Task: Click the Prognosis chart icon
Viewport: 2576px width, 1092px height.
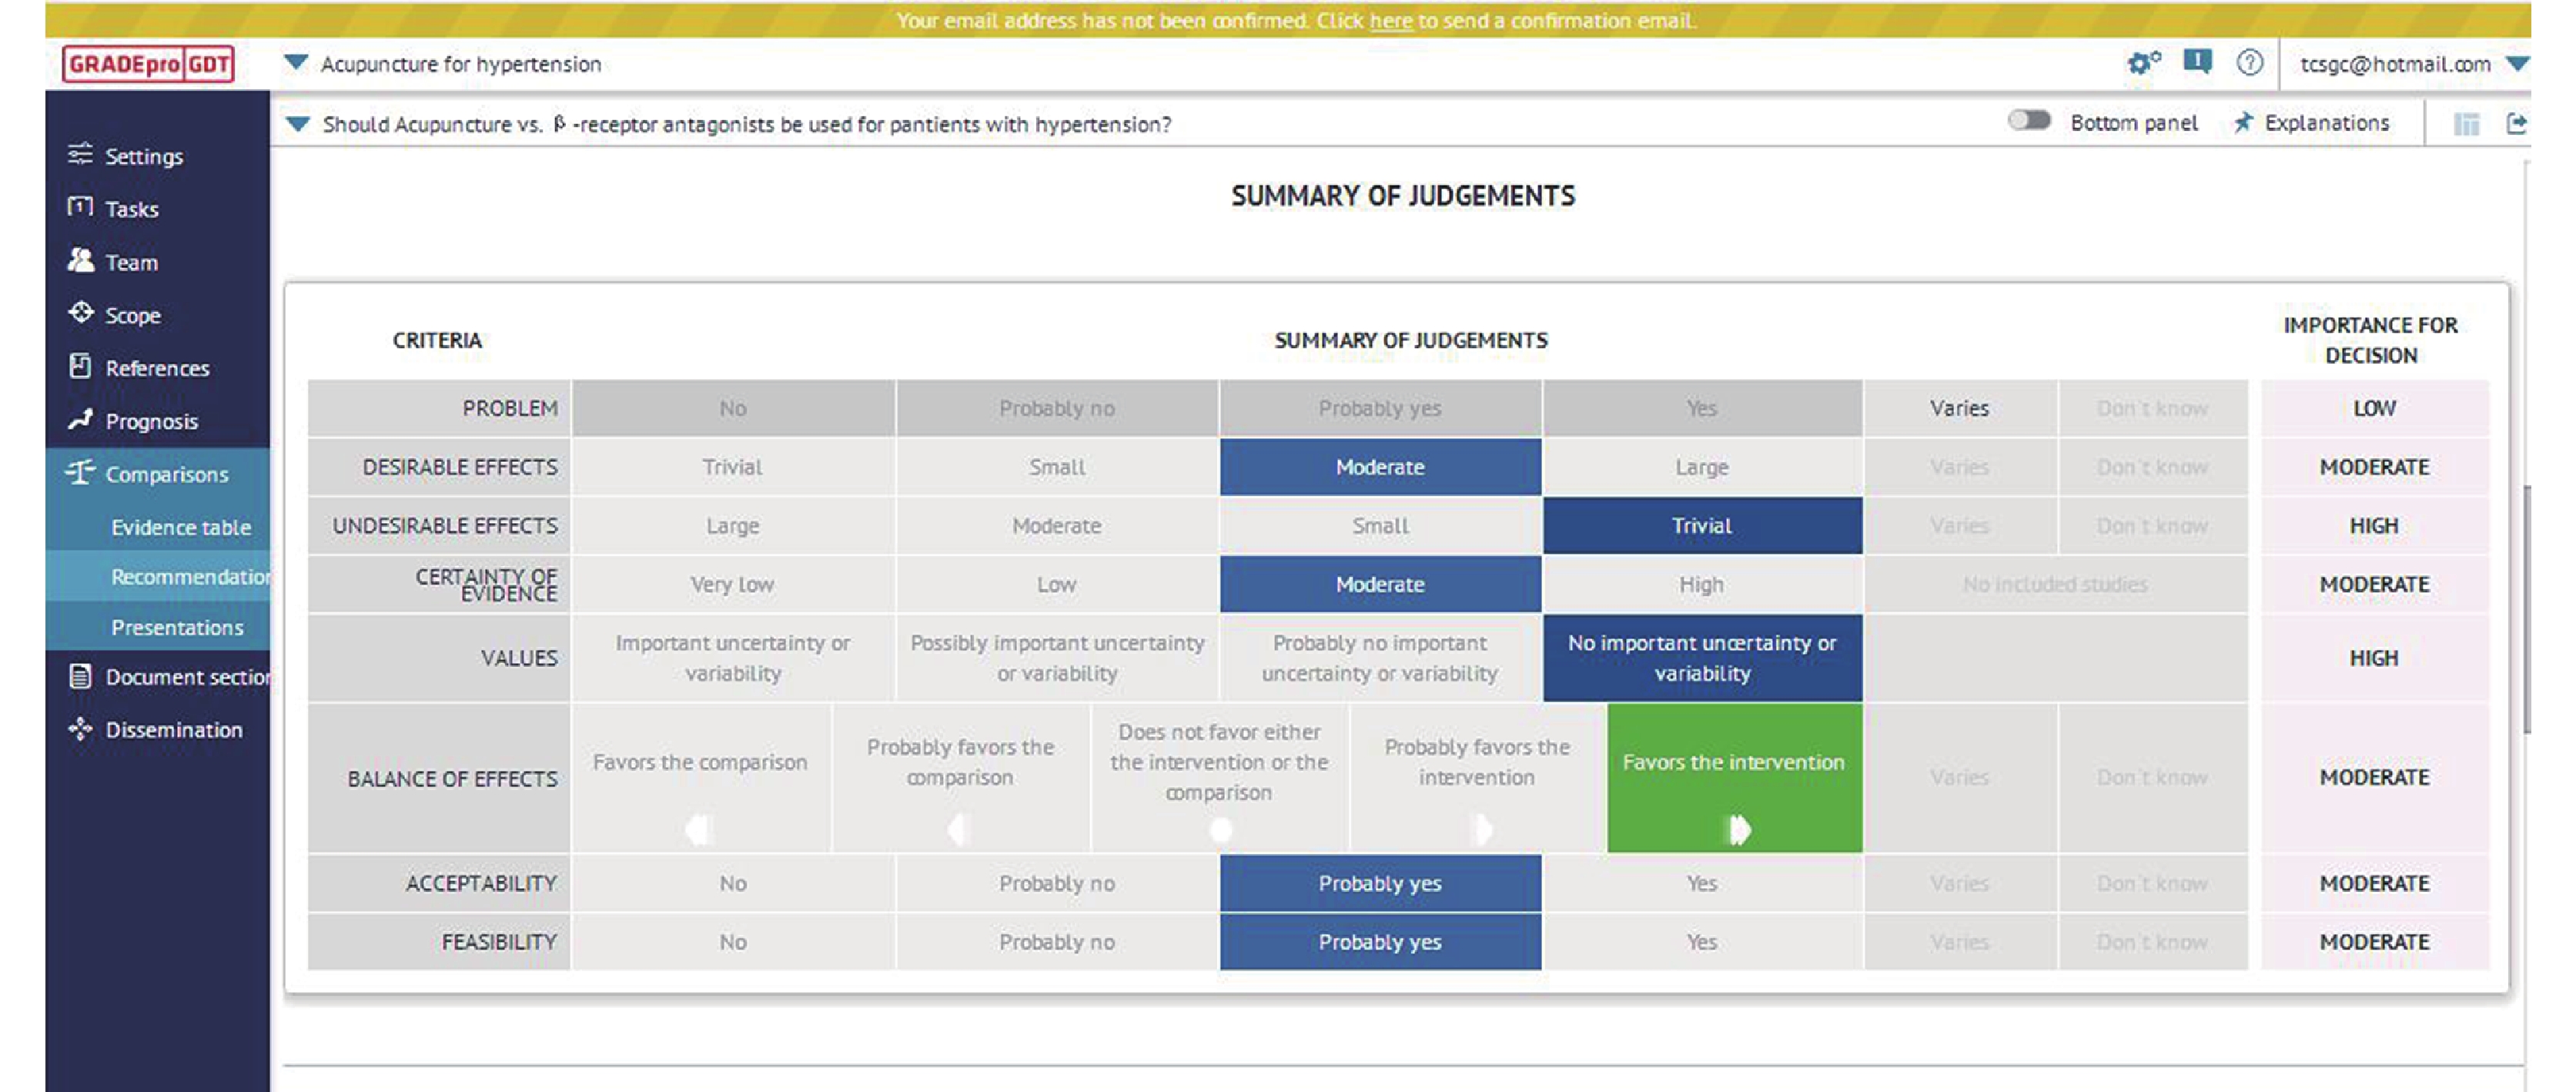Action: (x=80, y=419)
